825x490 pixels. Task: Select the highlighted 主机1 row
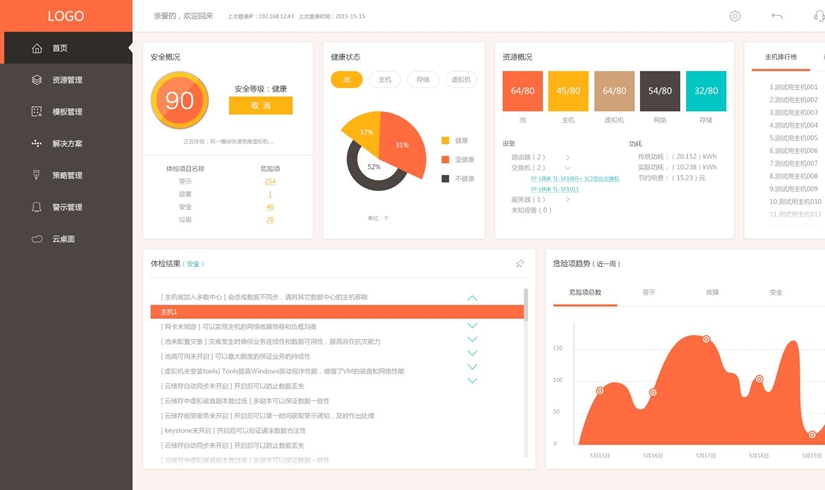(x=337, y=312)
